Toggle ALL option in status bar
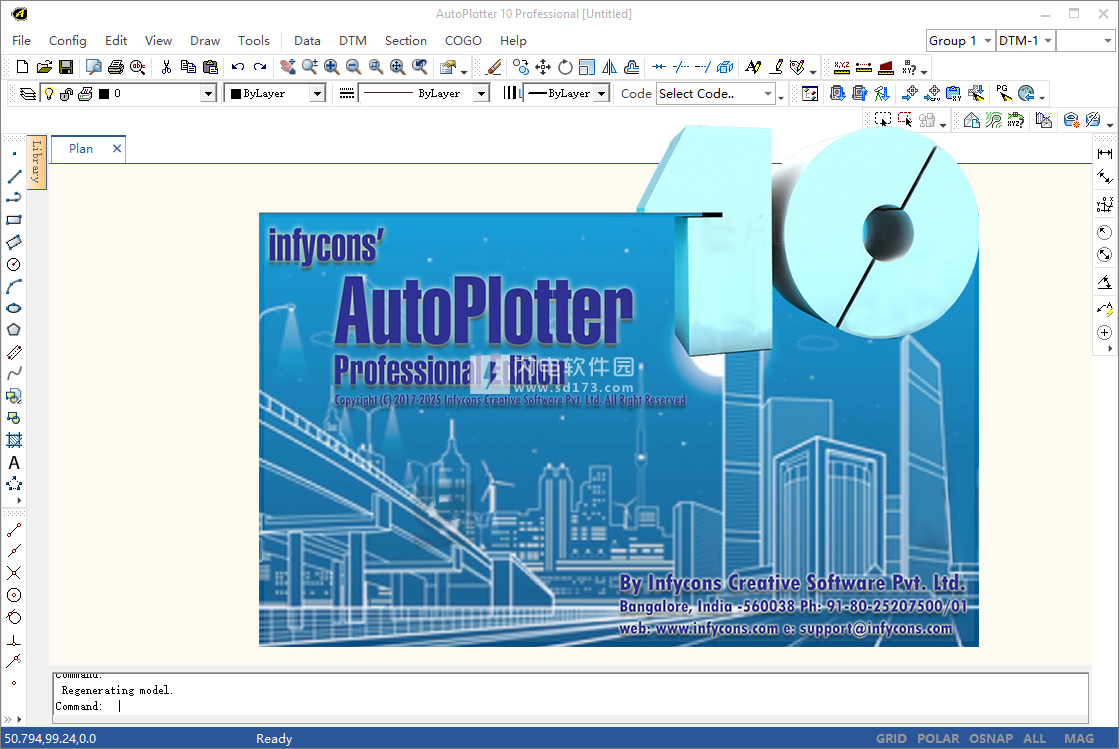1119x749 pixels. (1035, 739)
